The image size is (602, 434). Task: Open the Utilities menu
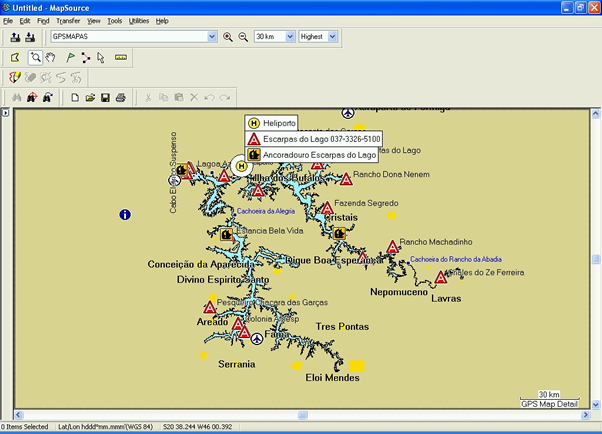(139, 20)
